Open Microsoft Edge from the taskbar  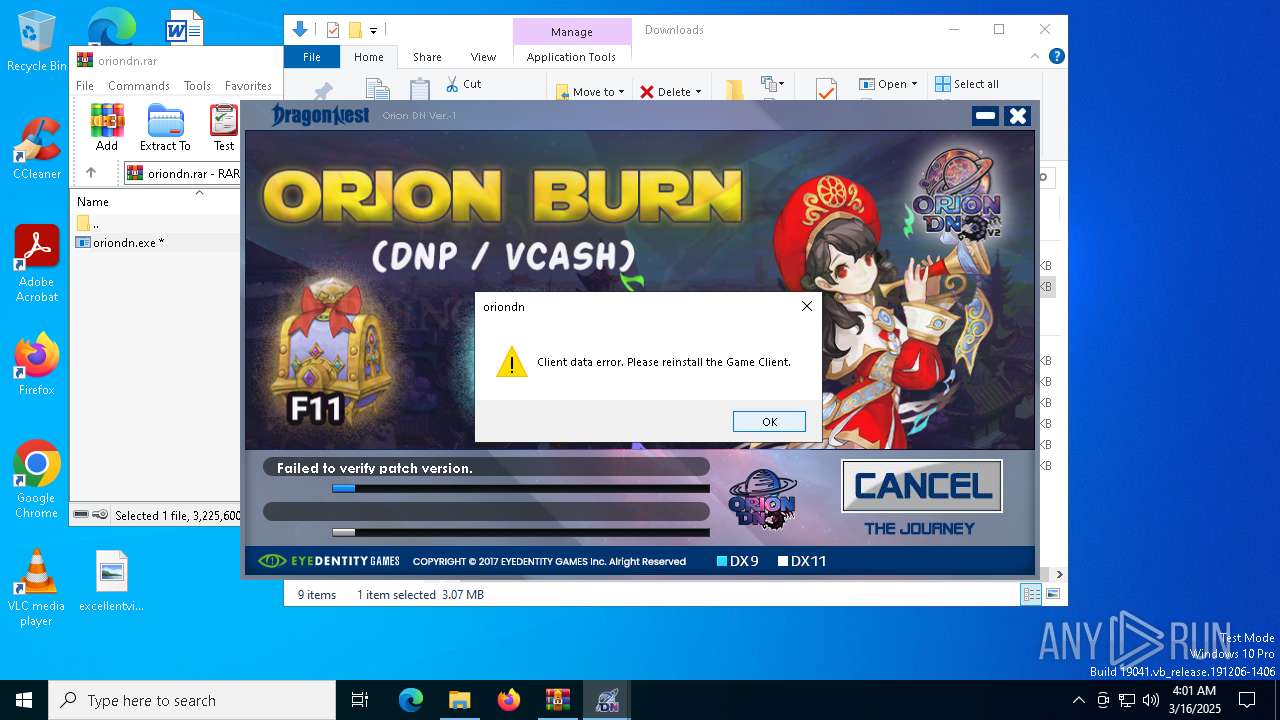coord(411,700)
